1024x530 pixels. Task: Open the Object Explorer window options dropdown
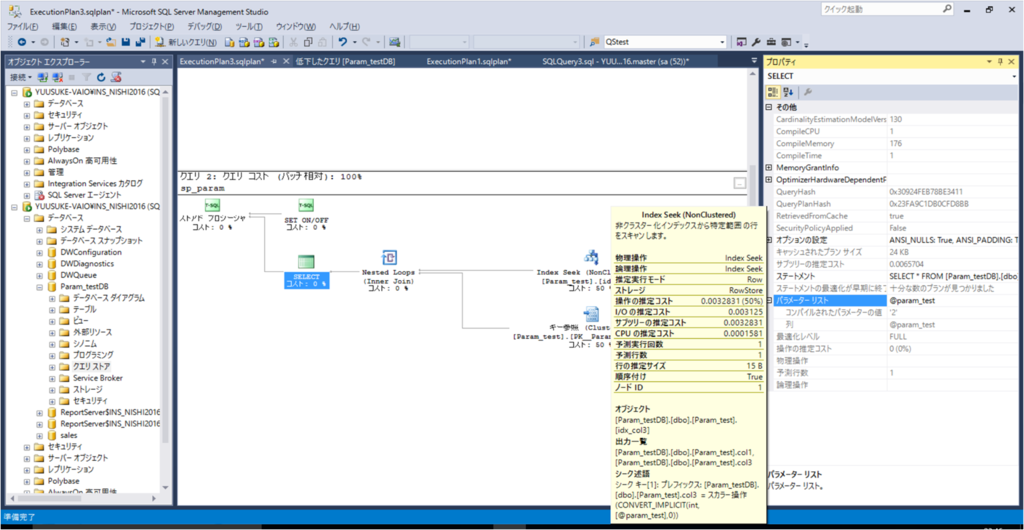point(143,61)
